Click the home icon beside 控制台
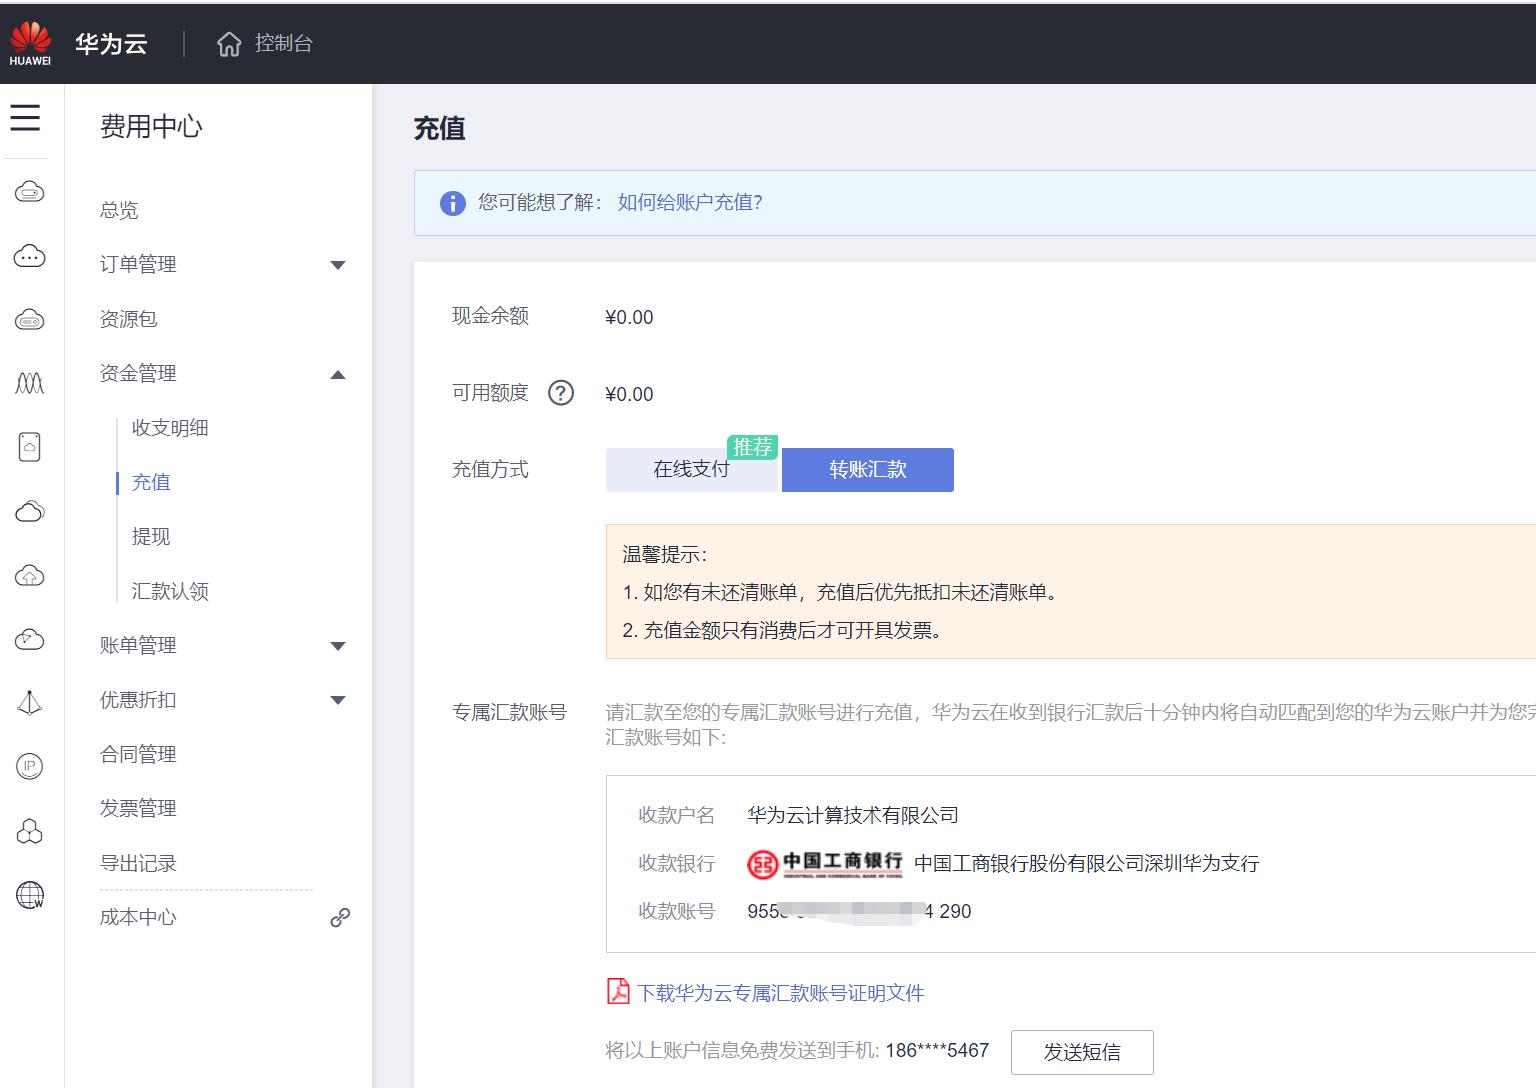Viewport: 1536px width, 1088px height. click(x=229, y=44)
